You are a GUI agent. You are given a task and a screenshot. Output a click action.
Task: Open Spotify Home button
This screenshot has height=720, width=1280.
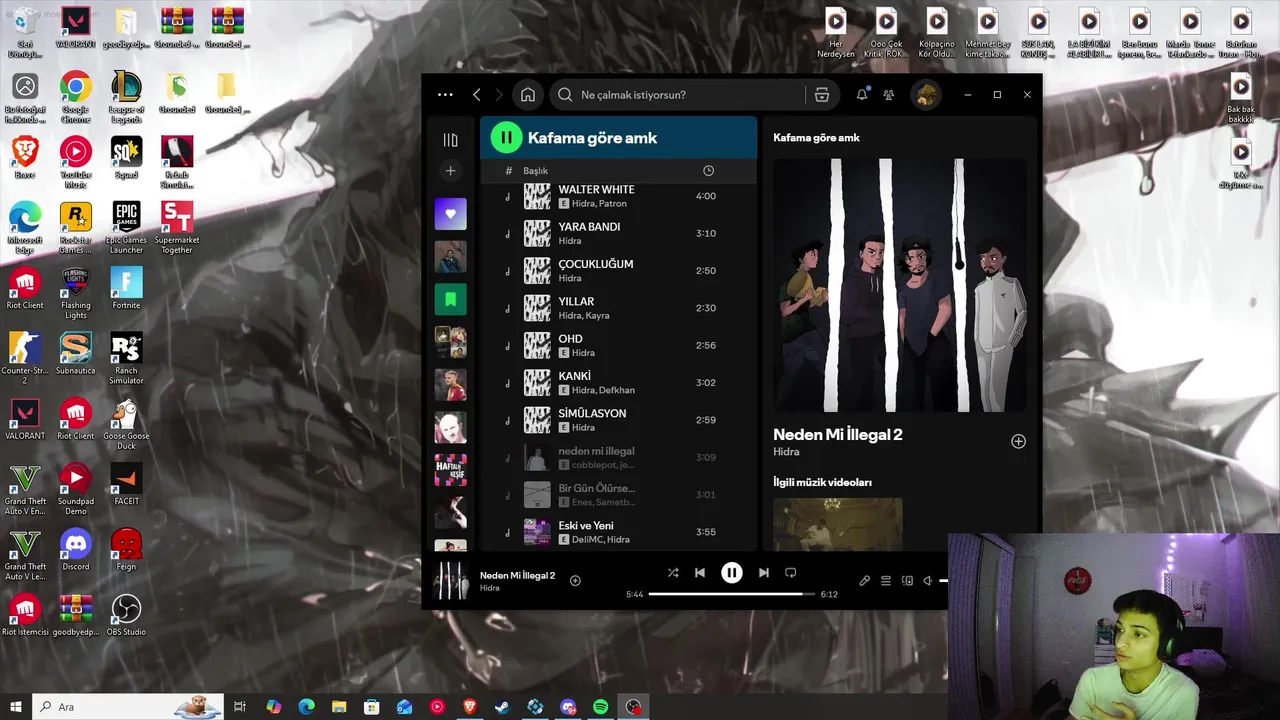528,95
